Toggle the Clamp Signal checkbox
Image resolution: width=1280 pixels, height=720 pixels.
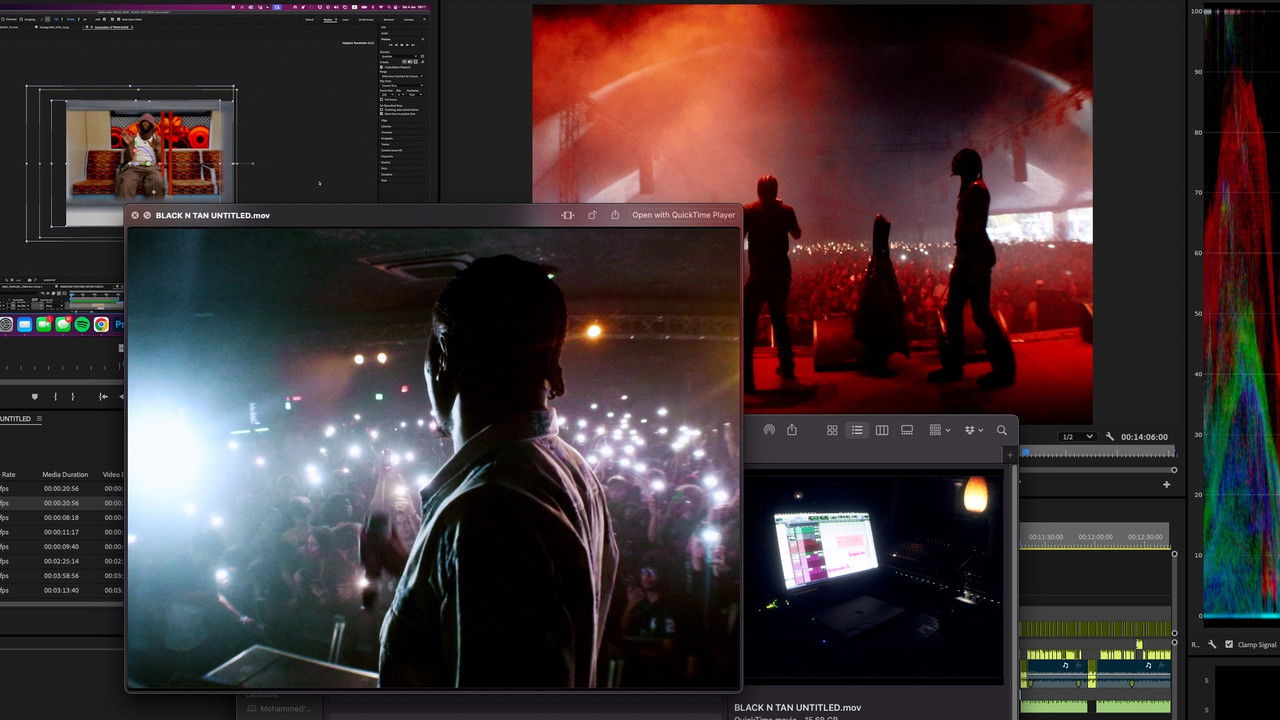(x=1229, y=645)
